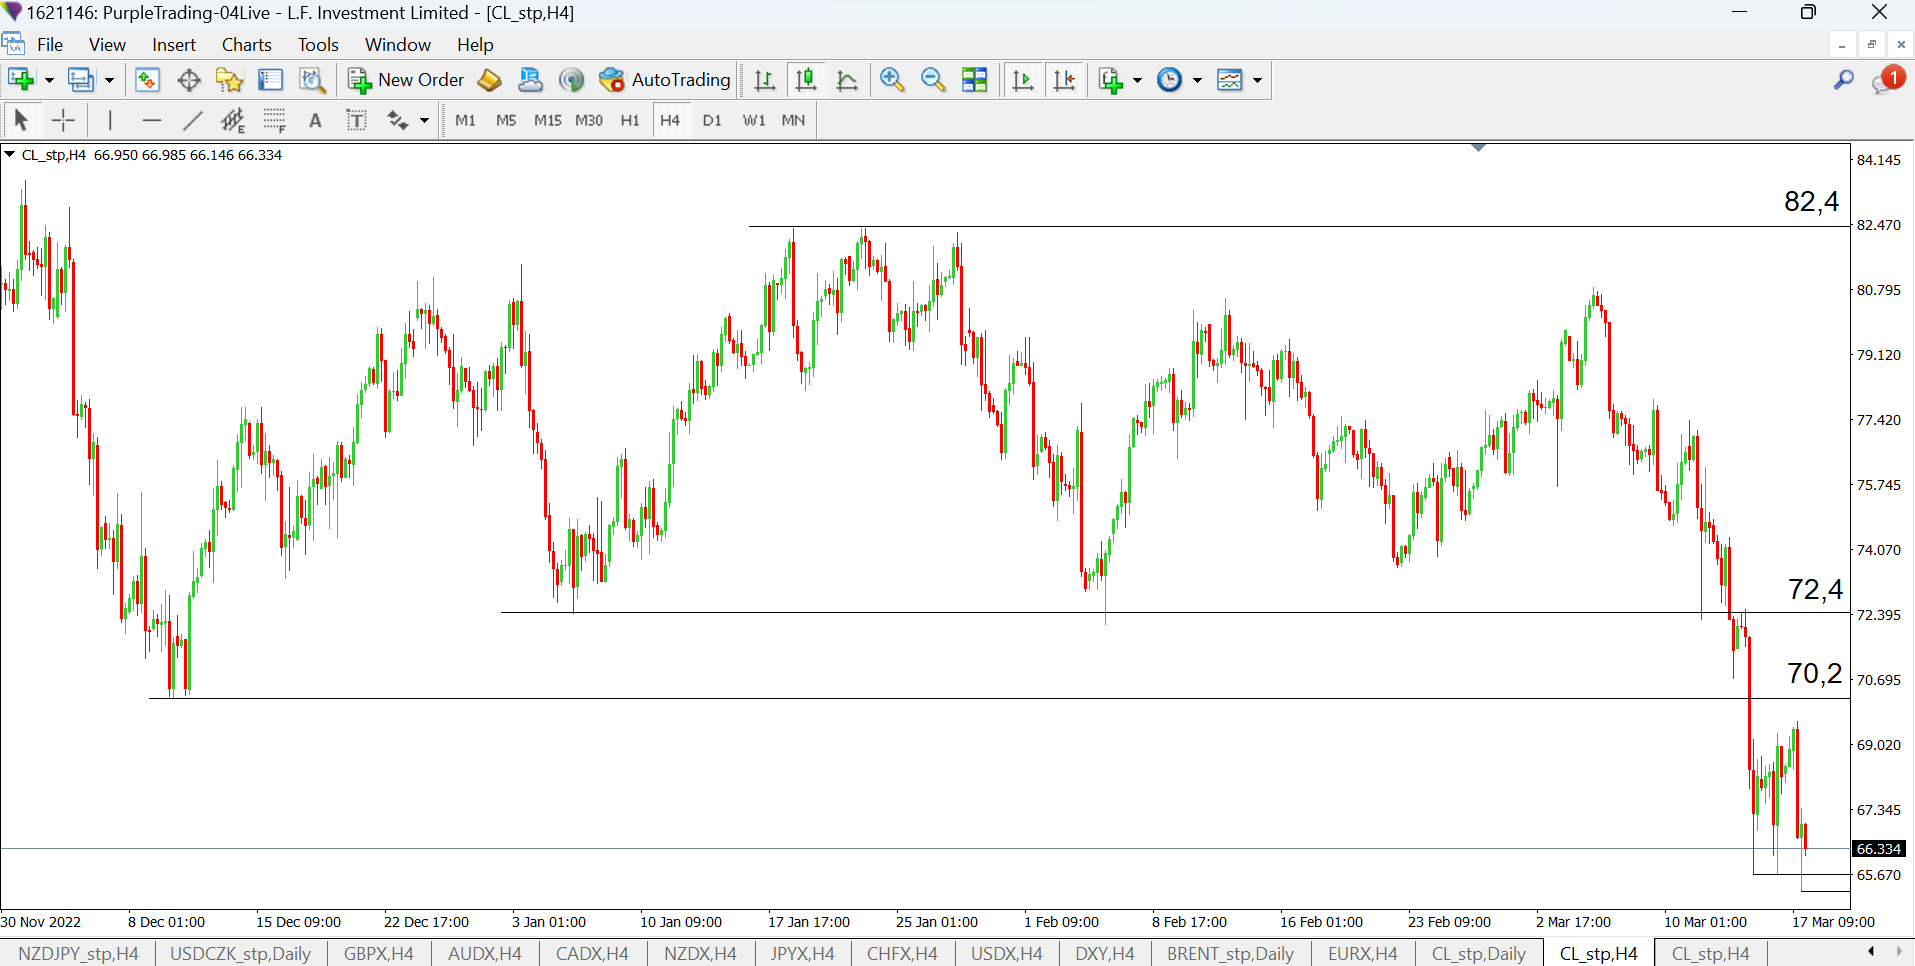Zoom out of the chart

[933, 80]
